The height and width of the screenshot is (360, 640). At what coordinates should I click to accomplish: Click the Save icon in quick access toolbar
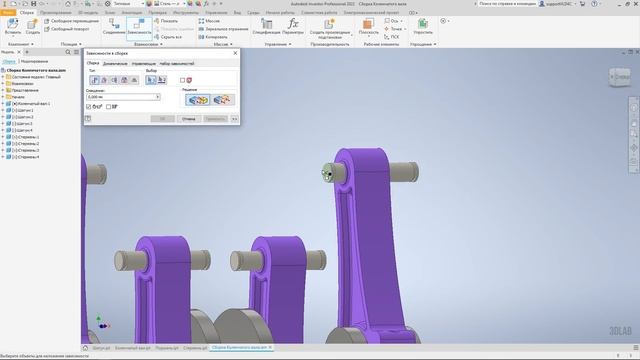point(33,4)
